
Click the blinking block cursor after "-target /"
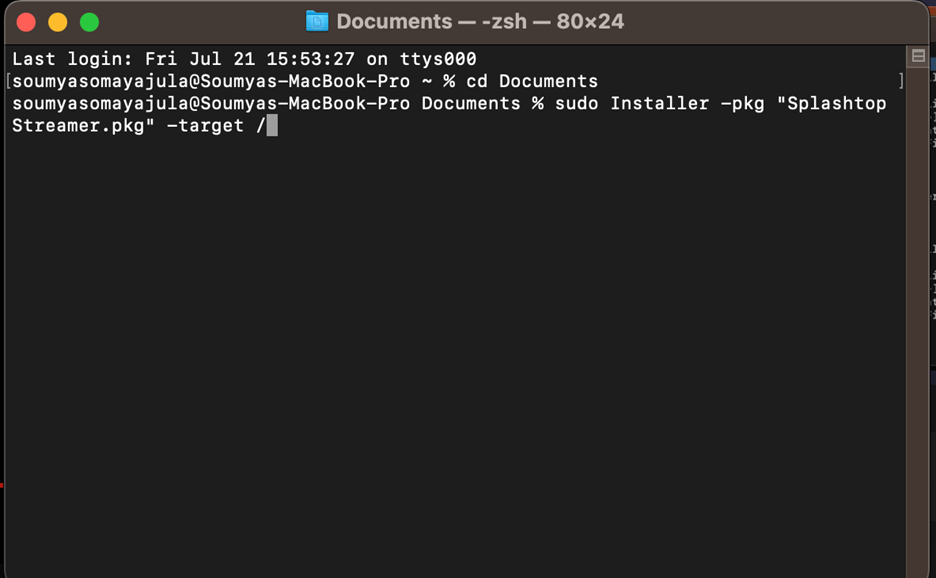click(272, 125)
